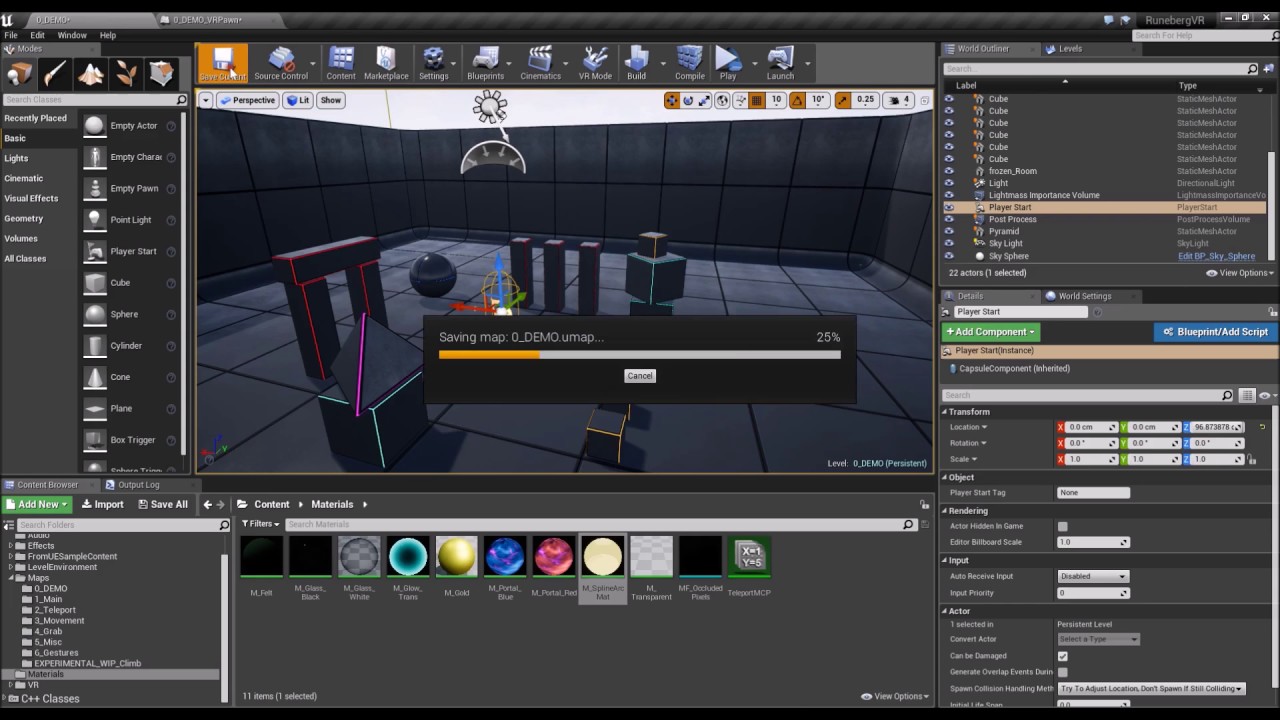The width and height of the screenshot is (1280, 720).
Task: Select the translate gizmo icon in viewport
Action: [x=672, y=100]
